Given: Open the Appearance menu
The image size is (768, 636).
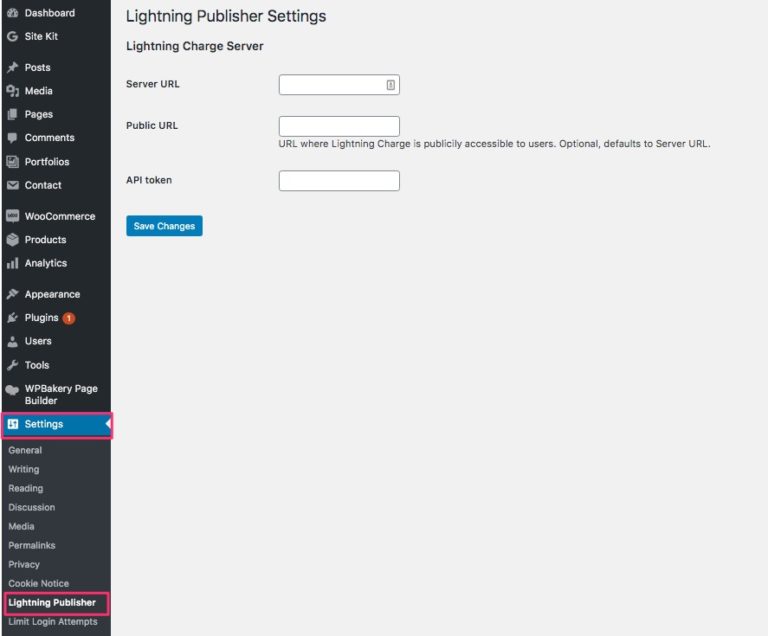Looking at the screenshot, I should [52, 294].
